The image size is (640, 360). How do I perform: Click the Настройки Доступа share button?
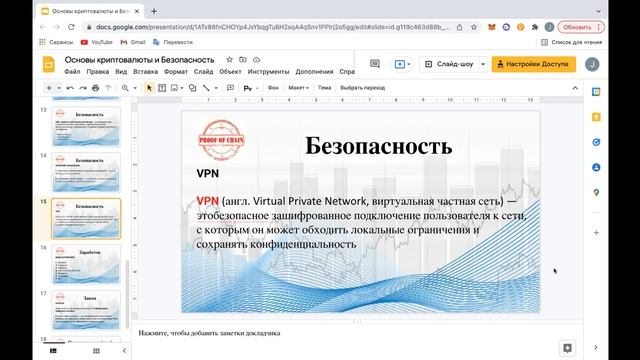[x=534, y=64]
